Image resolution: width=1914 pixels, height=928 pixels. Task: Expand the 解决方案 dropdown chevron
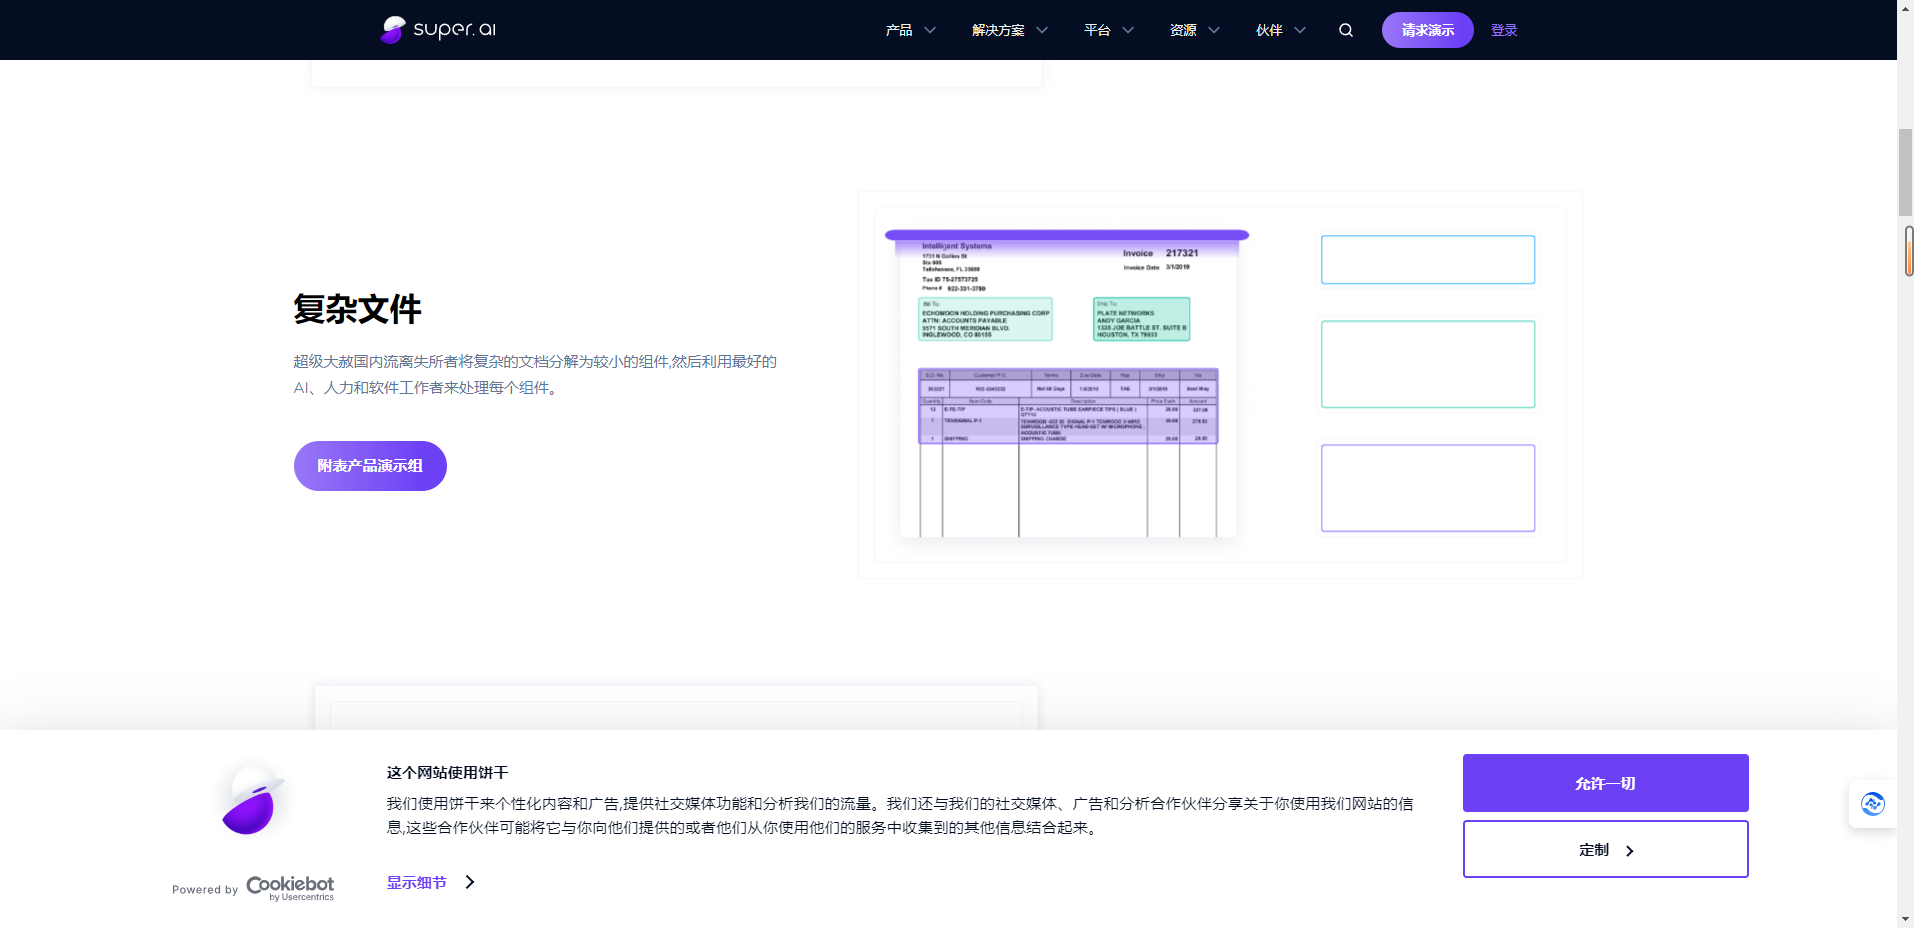coord(1043,30)
